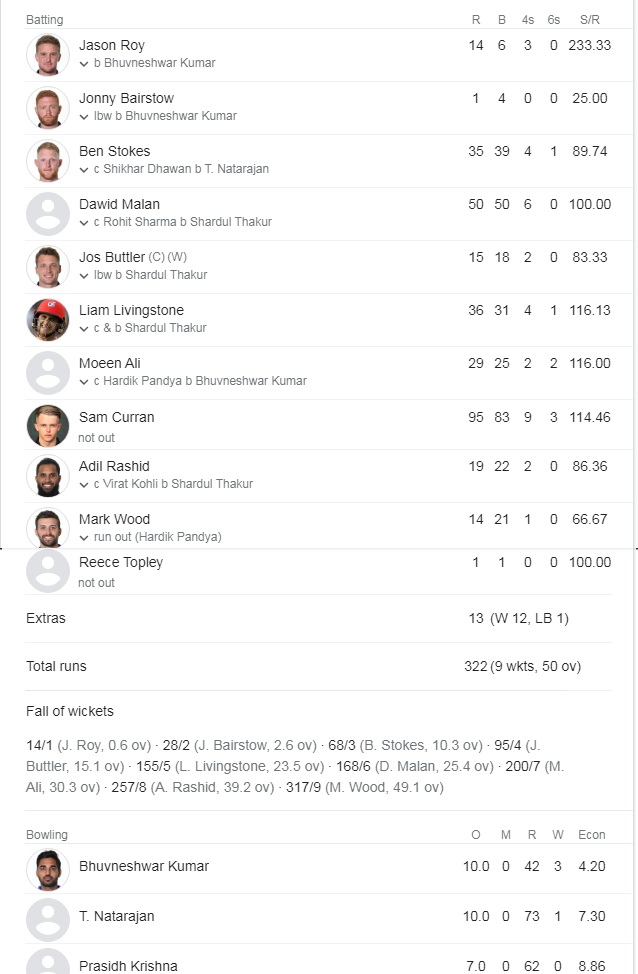The image size is (638, 974).
Task: Expand Jason Roy dismissal details chevron
Action: 84,63
